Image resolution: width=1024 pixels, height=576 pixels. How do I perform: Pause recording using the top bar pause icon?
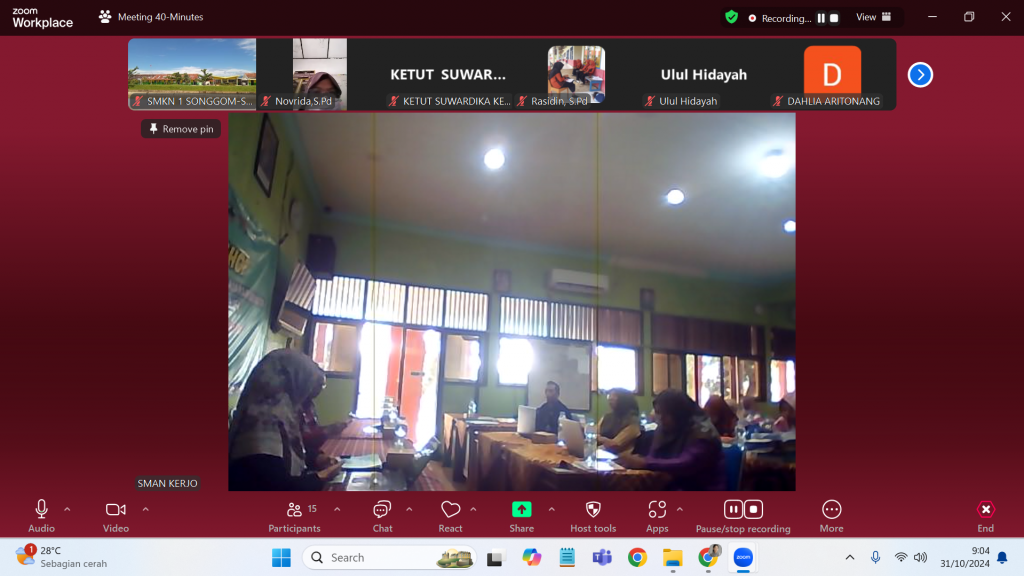[821, 18]
